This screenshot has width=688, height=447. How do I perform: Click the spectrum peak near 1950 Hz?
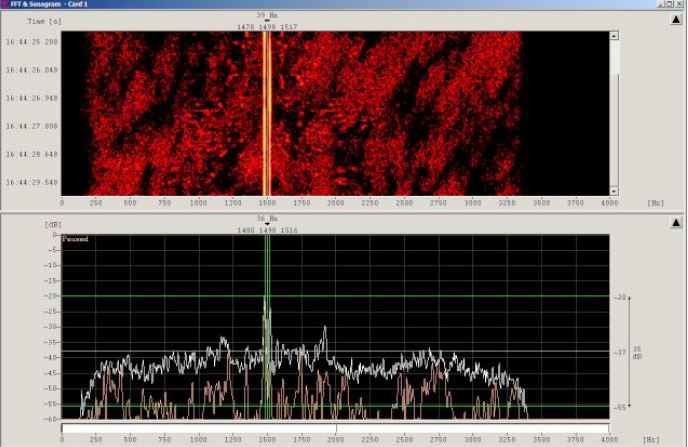[324, 330]
